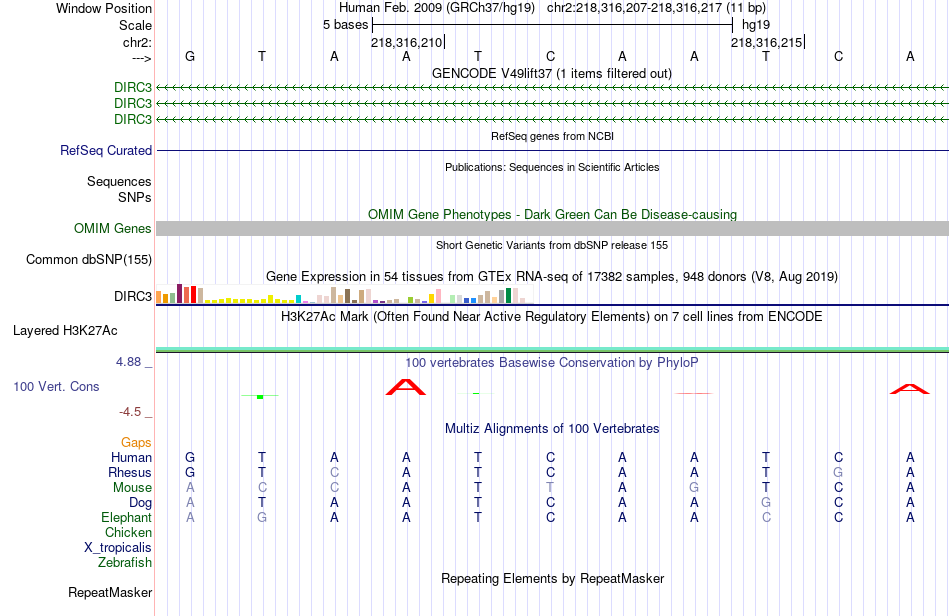Image resolution: width=950 pixels, height=616 pixels.
Task: Click Short Genetic Variants from dbSNP title
Action: [552, 245]
